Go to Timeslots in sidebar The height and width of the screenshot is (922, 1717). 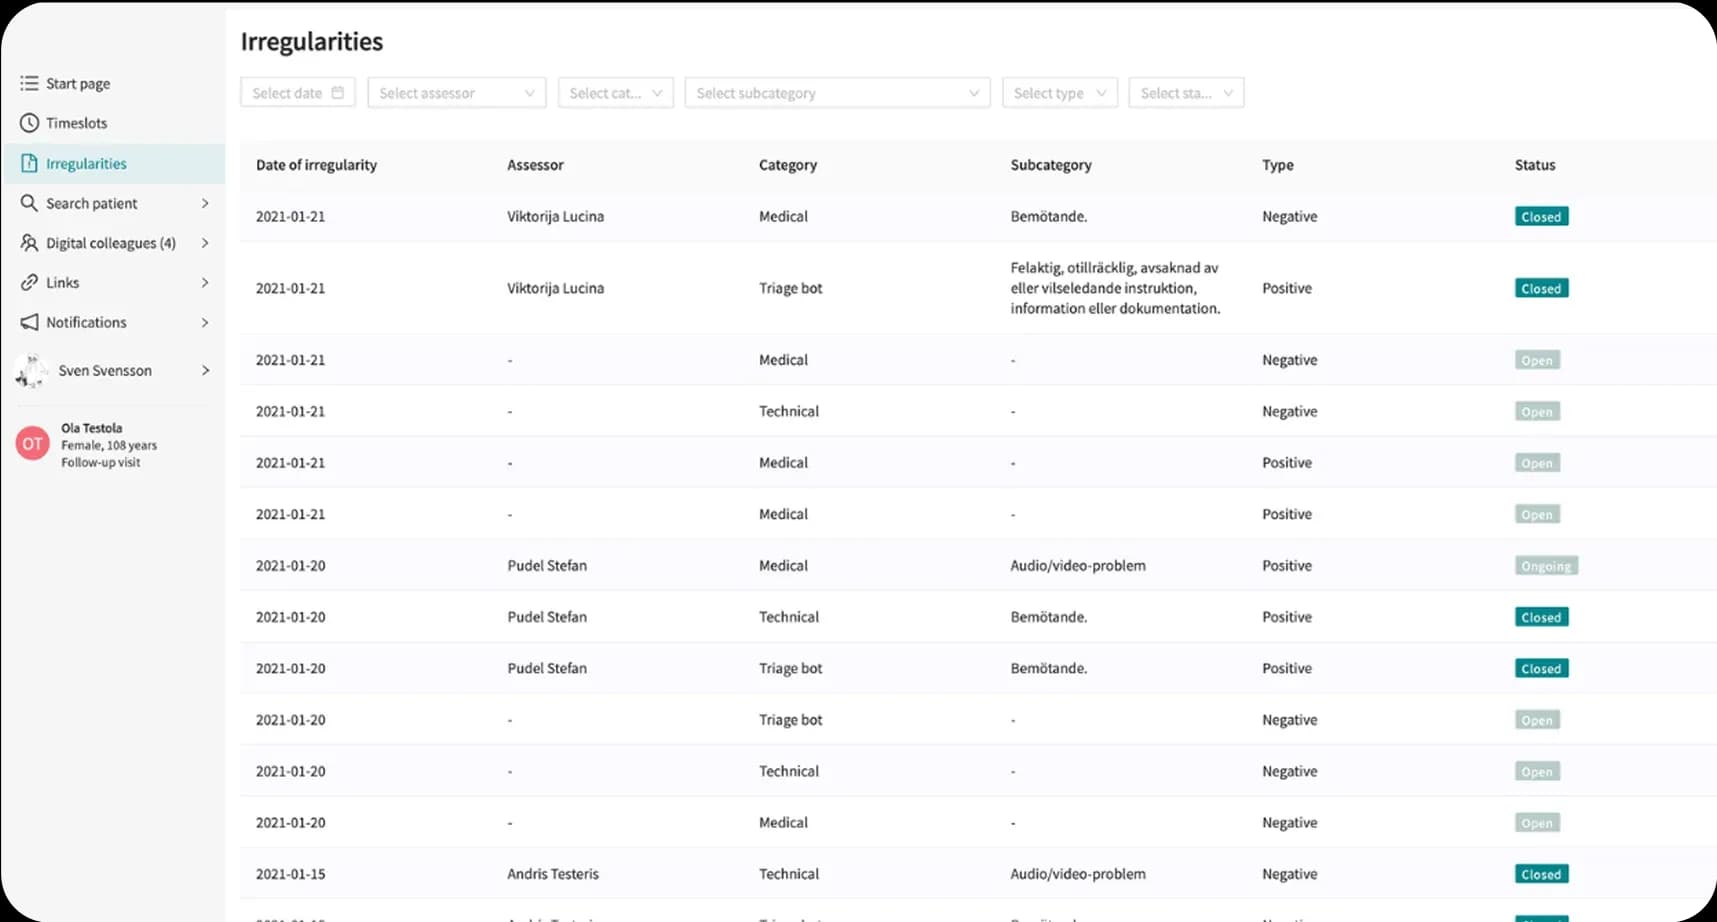pos(76,123)
